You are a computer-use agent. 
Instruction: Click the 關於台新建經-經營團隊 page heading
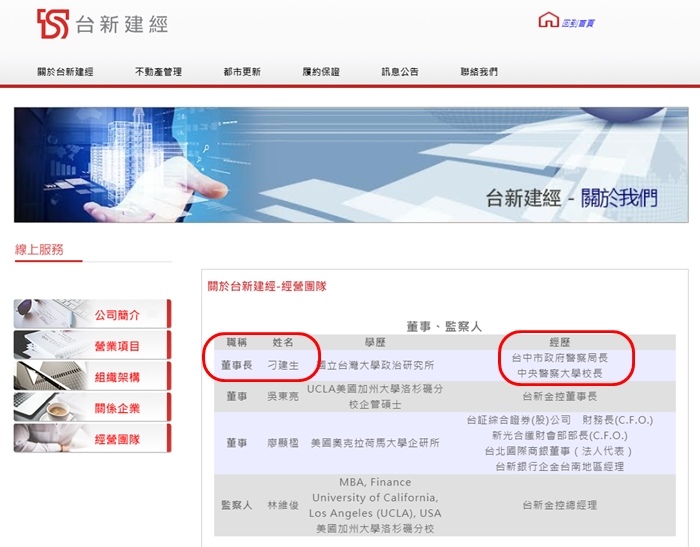tap(267, 286)
